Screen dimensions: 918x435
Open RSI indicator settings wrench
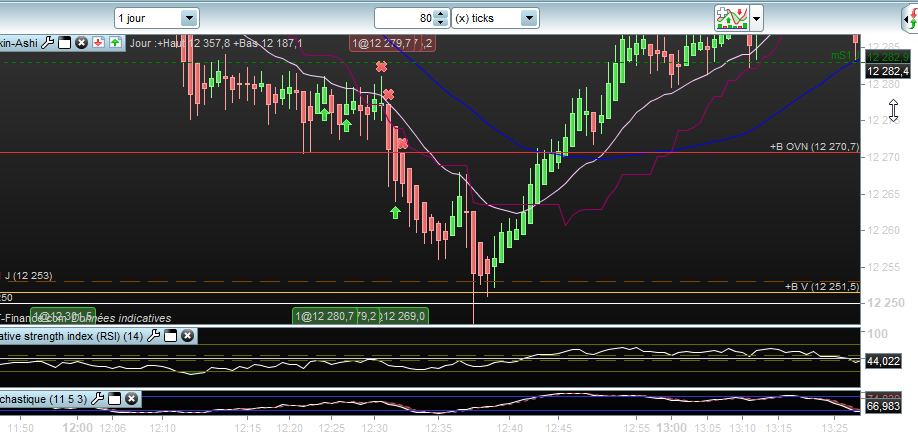pyautogui.click(x=153, y=335)
